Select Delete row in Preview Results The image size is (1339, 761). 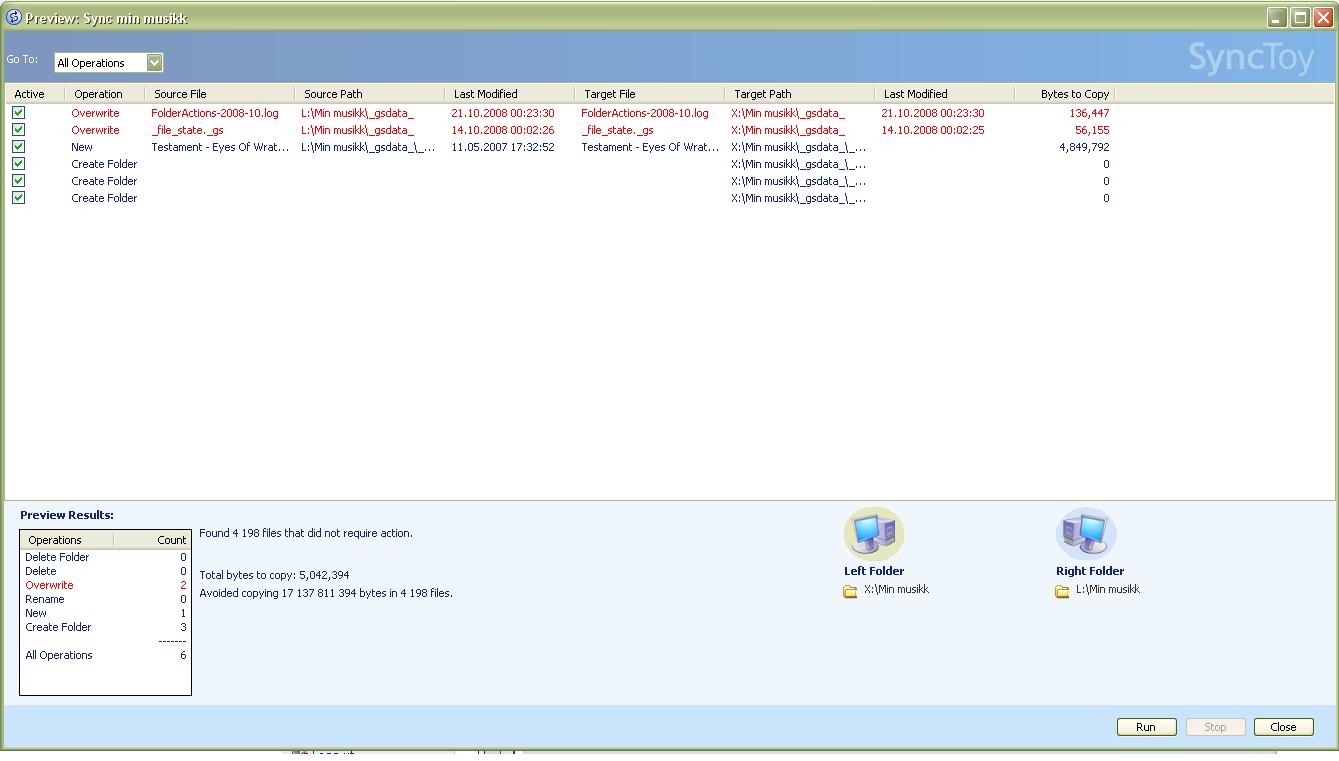105,571
